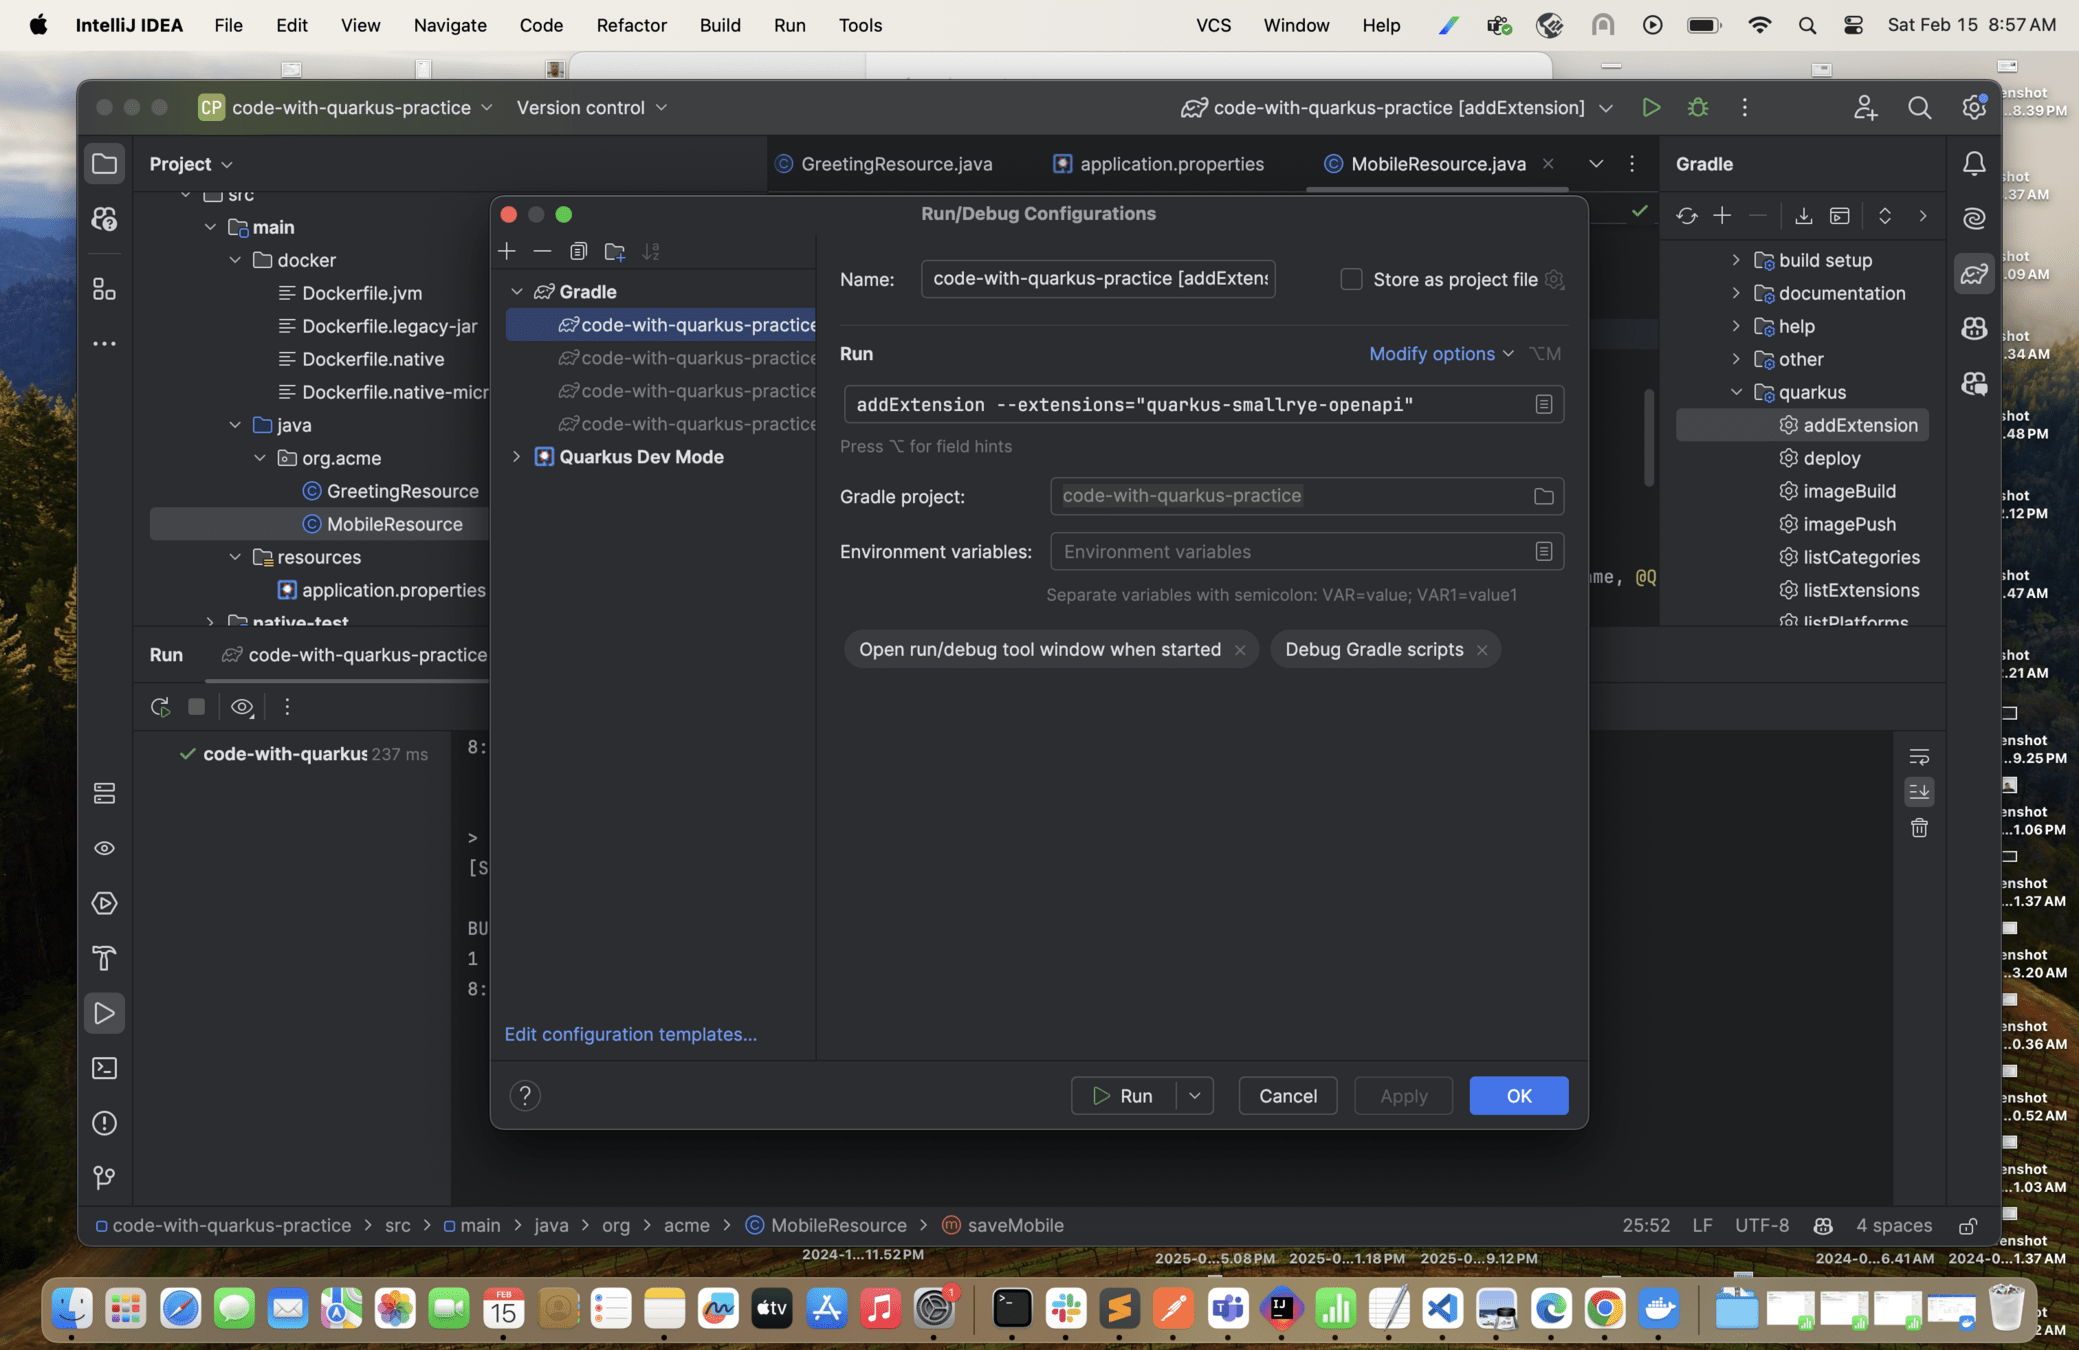Viewport: 2079px width, 1350px height.
Task: Click the Git branch tool window icon
Action: (x=105, y=1178)
